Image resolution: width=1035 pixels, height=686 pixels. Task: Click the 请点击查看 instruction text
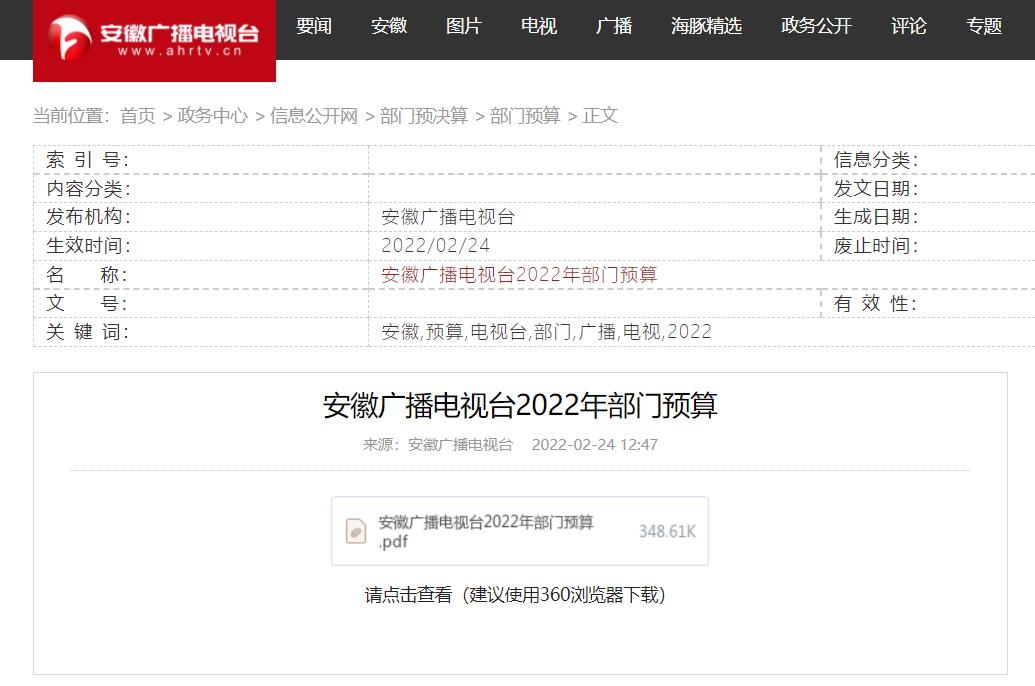408,595
